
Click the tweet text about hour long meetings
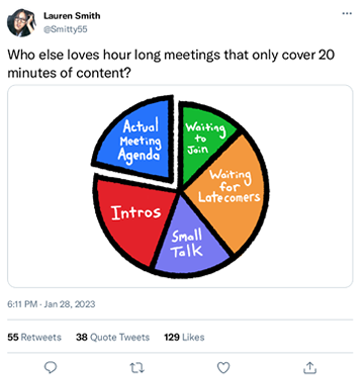(x=171, y=63)
